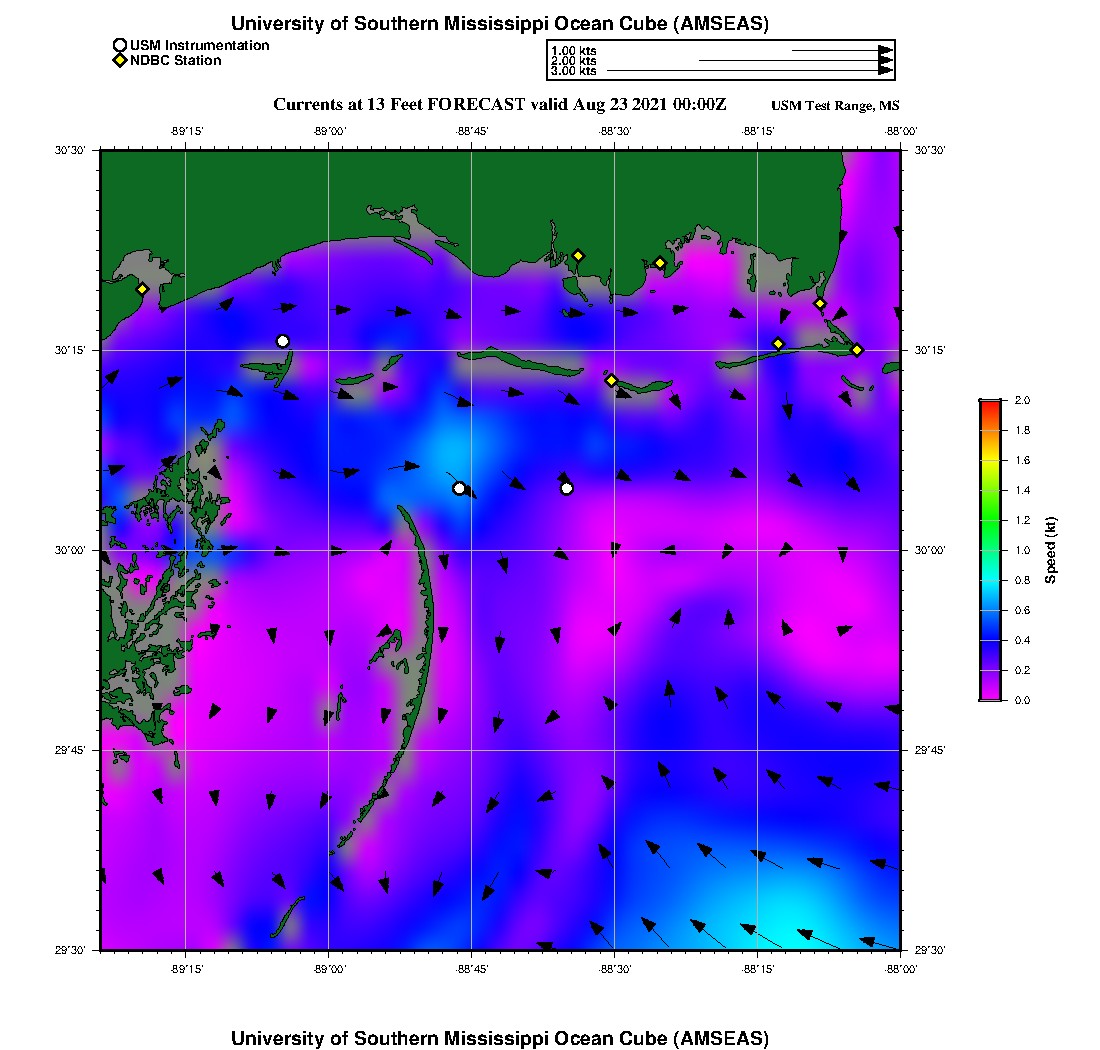Click the top AMSEAS Ocean Cube title

(x=500, y=24)
